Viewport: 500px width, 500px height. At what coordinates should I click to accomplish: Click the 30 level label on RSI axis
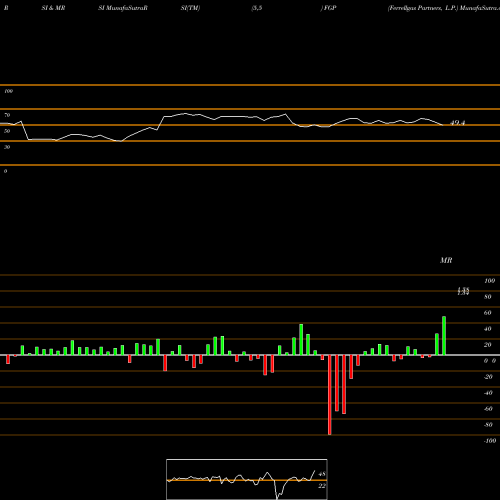(7, 147)
